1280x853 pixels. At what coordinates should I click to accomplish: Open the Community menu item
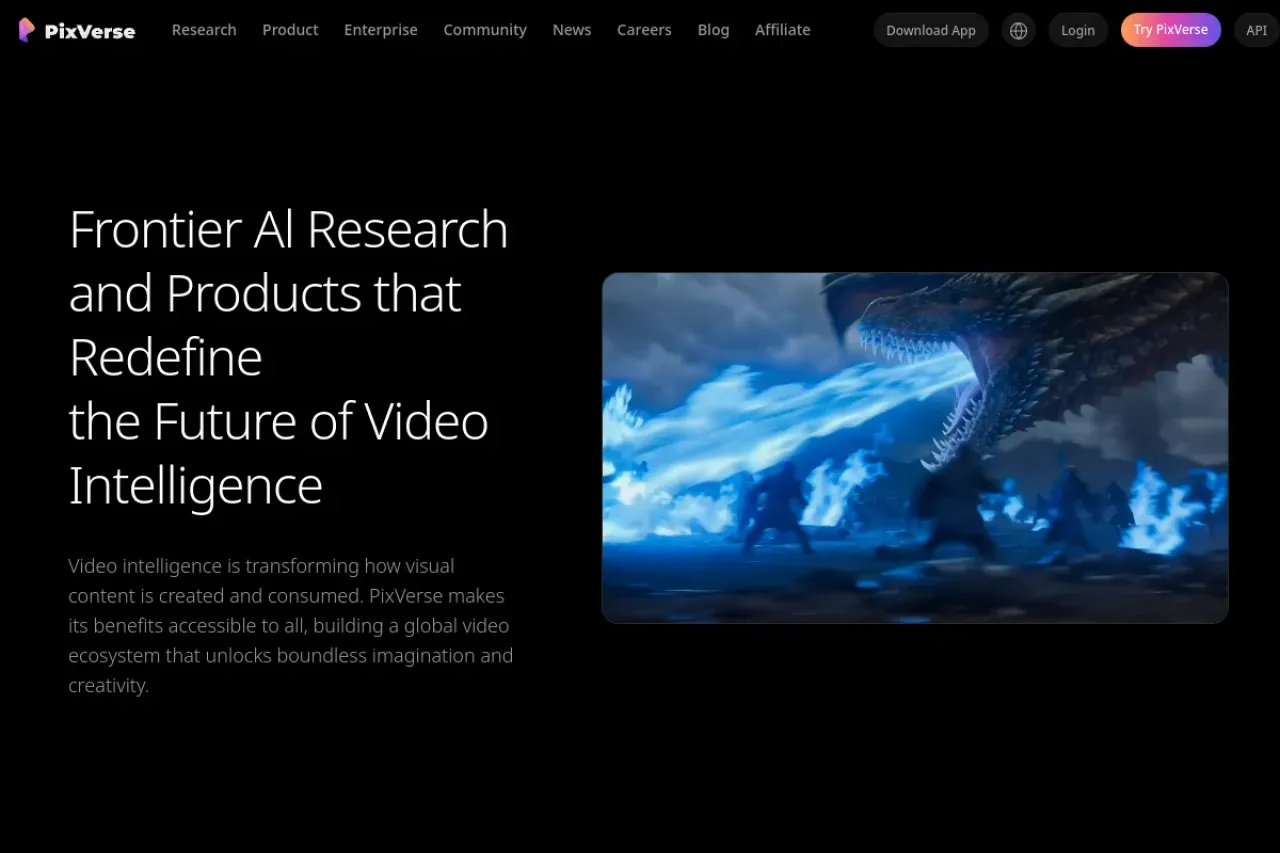485,30
